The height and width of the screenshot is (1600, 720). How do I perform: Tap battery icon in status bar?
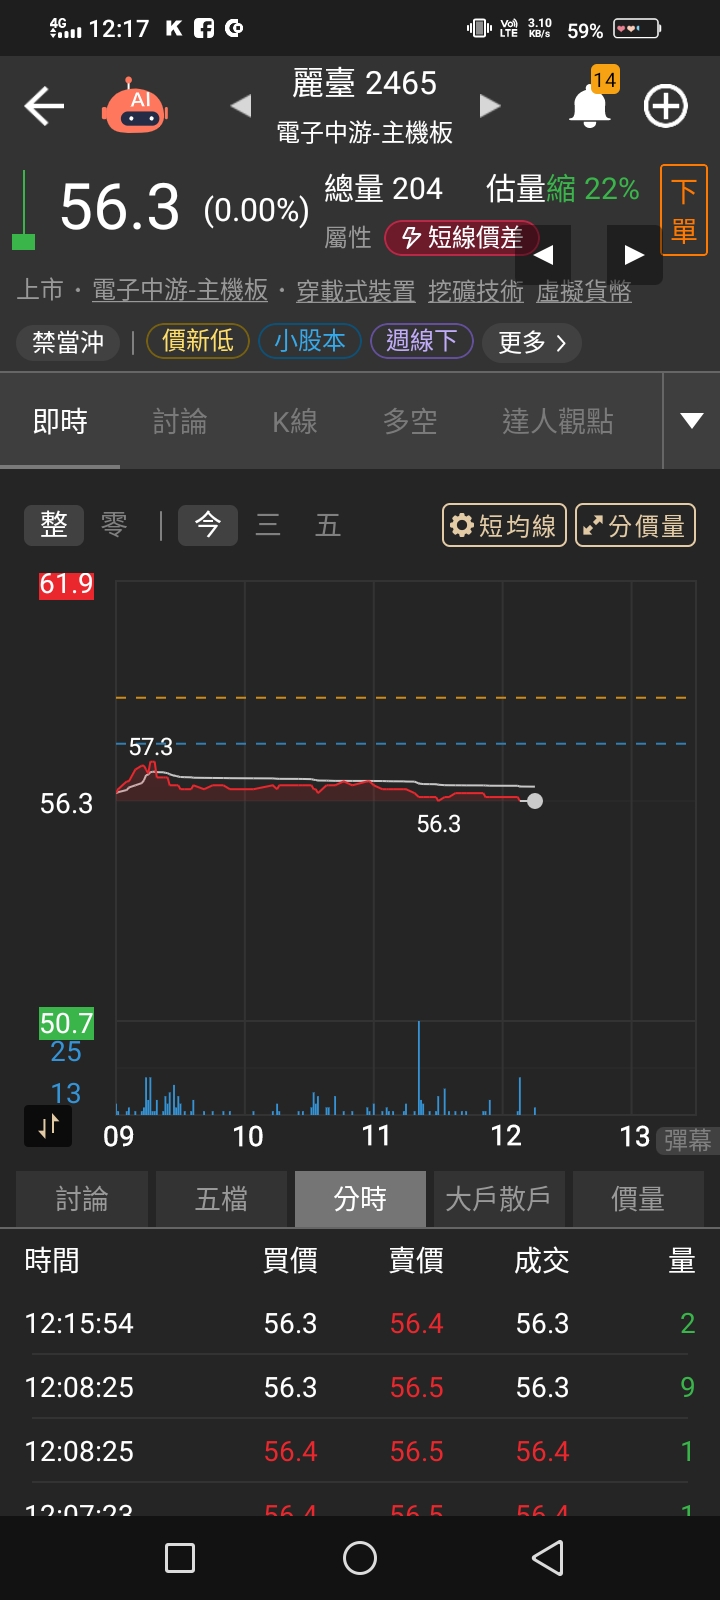(x=637, y=29)
